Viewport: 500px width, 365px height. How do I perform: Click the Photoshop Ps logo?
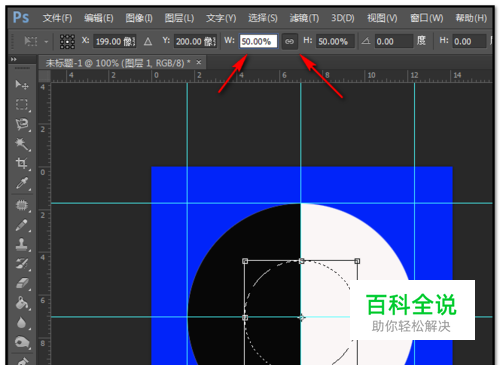pyautogui.click(x=21, y=17)
